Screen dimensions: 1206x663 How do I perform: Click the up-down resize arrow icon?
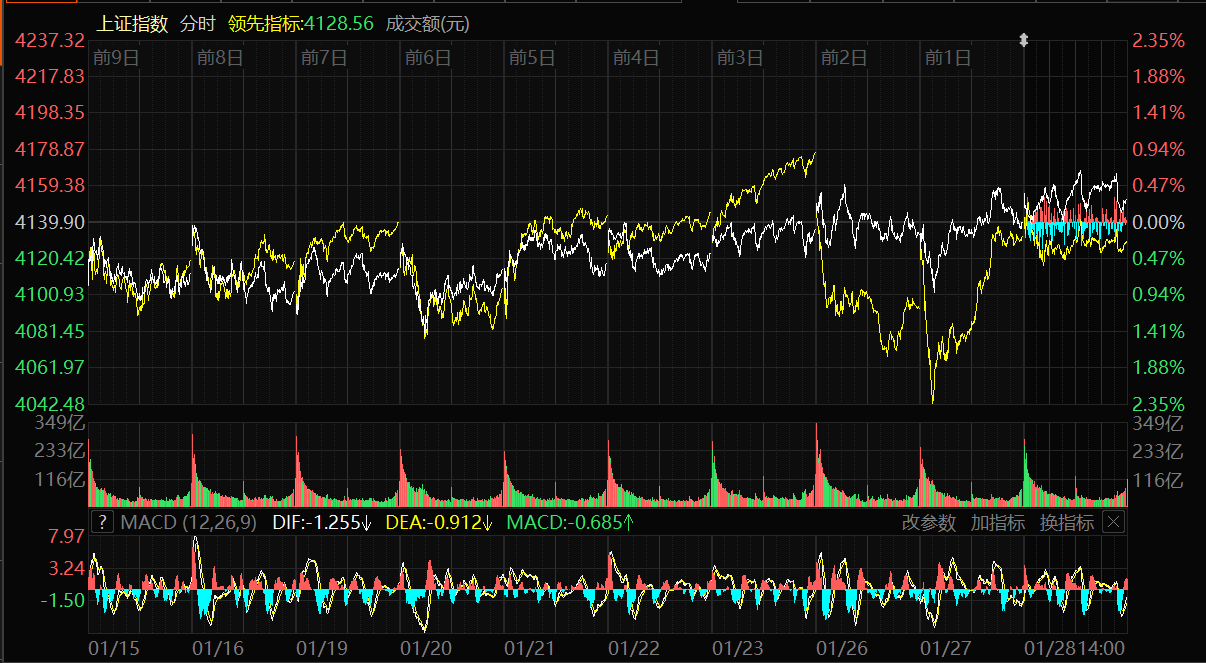pos(1023,40)
